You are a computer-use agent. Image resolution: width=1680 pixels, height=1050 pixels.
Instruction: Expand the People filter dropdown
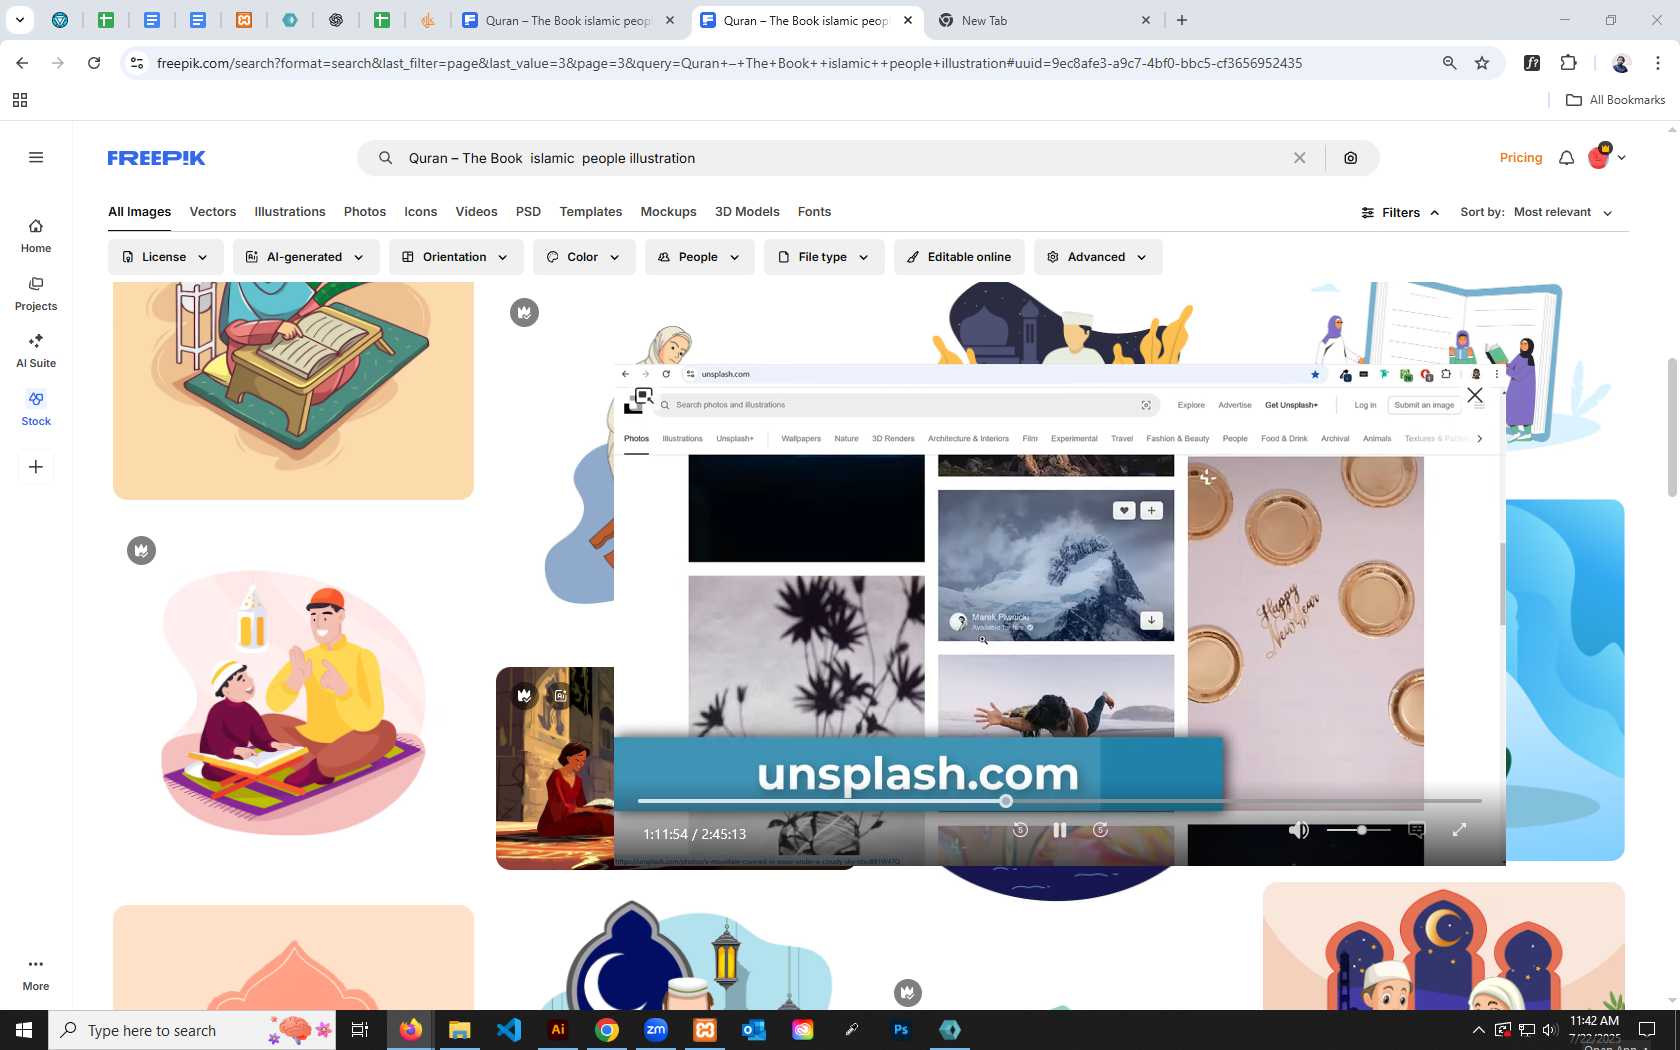(x=699, y=257)
